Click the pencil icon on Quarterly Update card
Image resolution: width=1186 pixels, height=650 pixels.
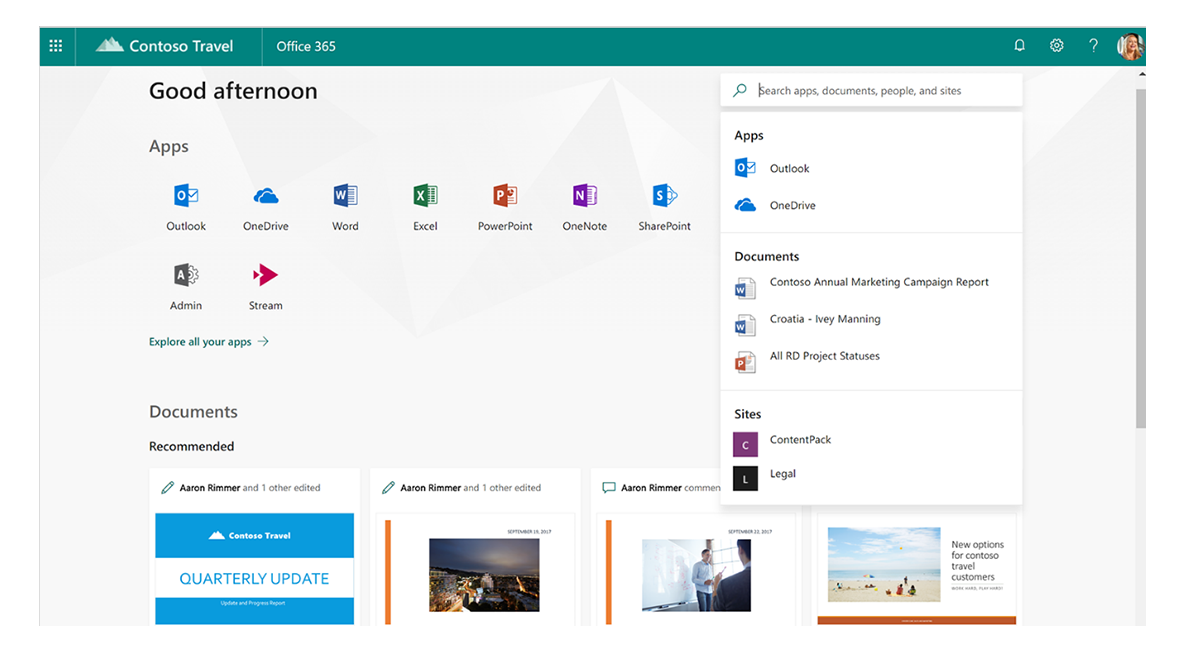click(x=167, y=488)
